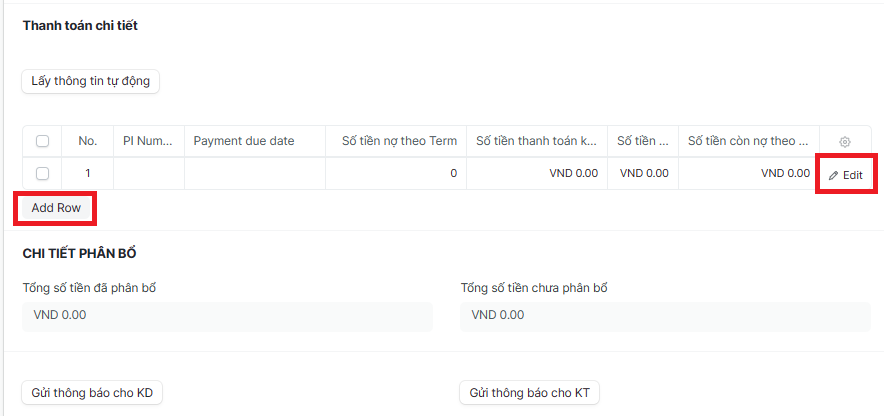884x416 pixels.
Task: Click the No. cell showing row number 1
Action: [88, 174]
